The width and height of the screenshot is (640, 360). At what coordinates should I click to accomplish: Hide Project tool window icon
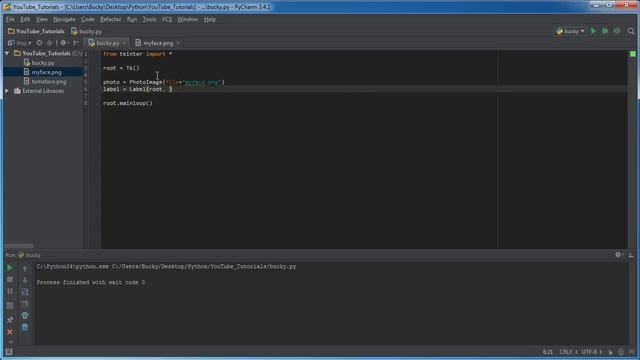(x=76, y=43)
